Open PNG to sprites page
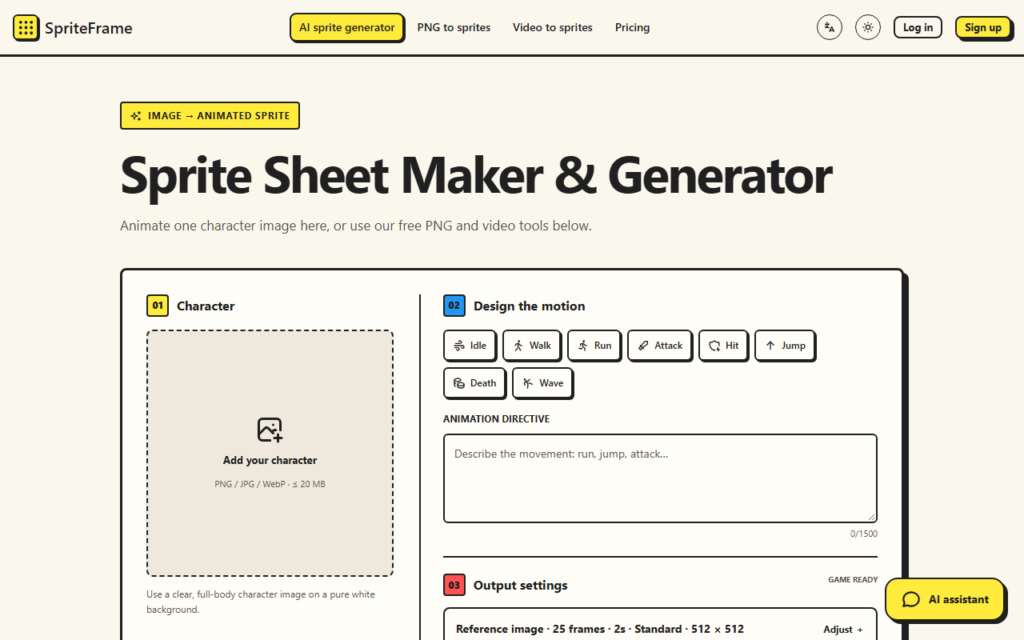The width and height of the screenshot is (1024, 640). click(x=454, y=27)
